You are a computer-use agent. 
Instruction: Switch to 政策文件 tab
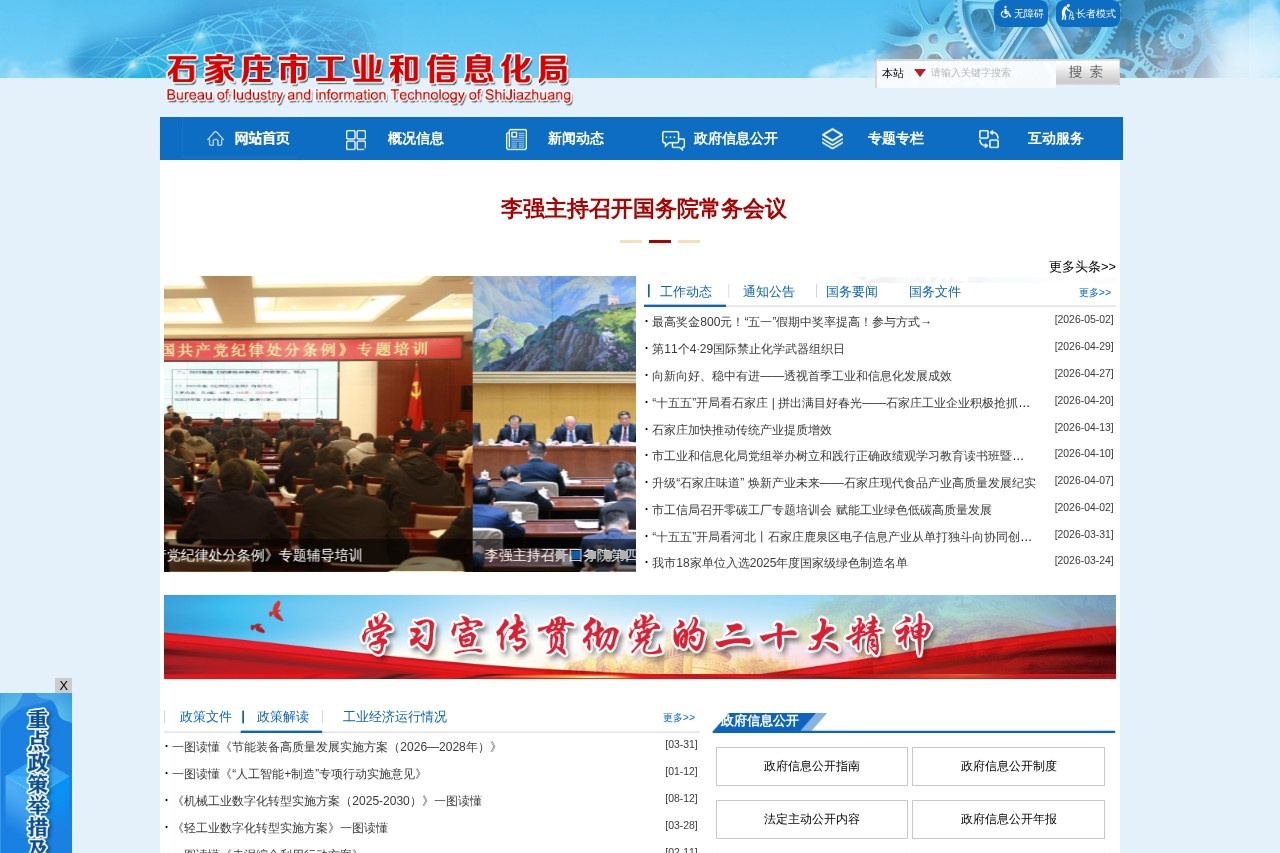click(206, 717)
